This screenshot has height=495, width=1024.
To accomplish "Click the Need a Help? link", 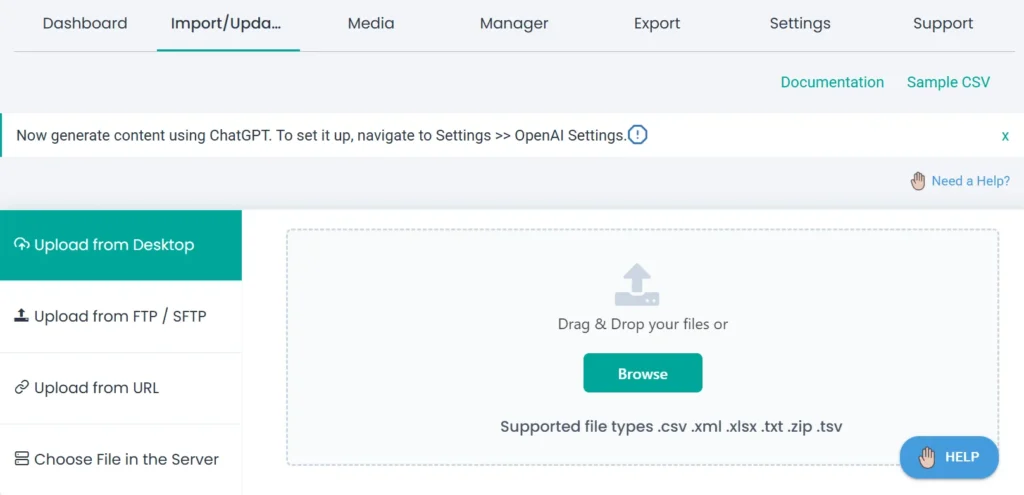I will (x=970, y=181).
